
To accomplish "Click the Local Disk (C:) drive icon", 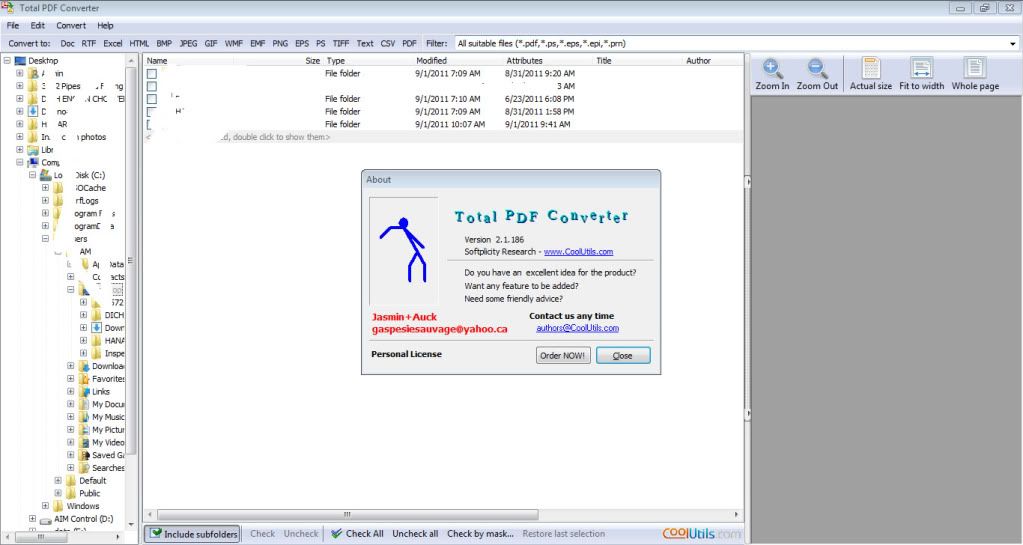I will click(45, 175).
